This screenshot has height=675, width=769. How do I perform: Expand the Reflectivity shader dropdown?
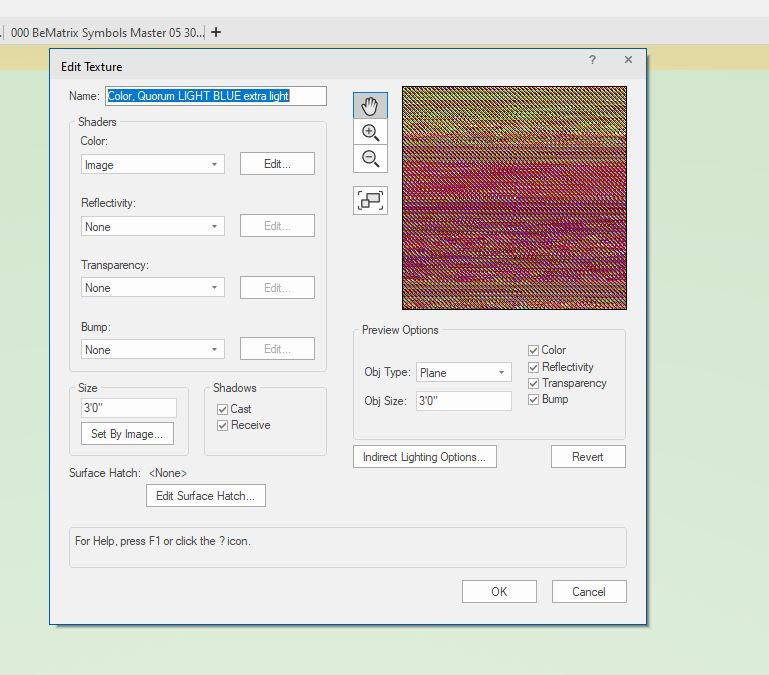[152, 227]
